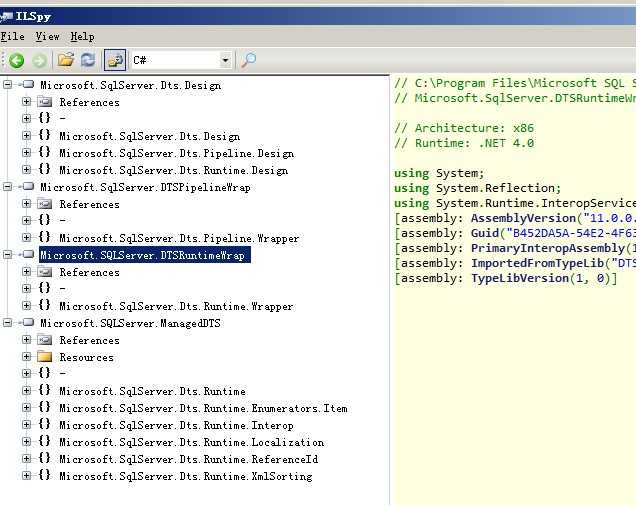
Task: Click the Reload assemblies icon
Action: click(88, 60)
